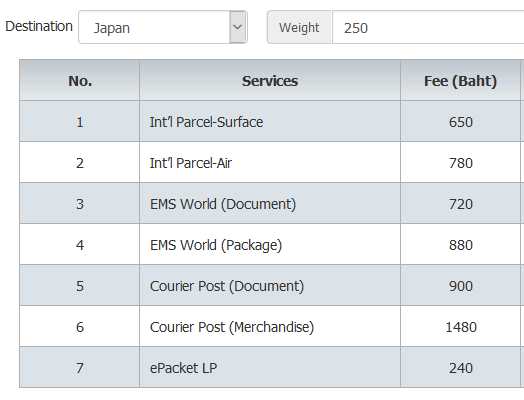524x400 pixels.
Task: Click the 1480 fee cell
Action: click(460, 327)
